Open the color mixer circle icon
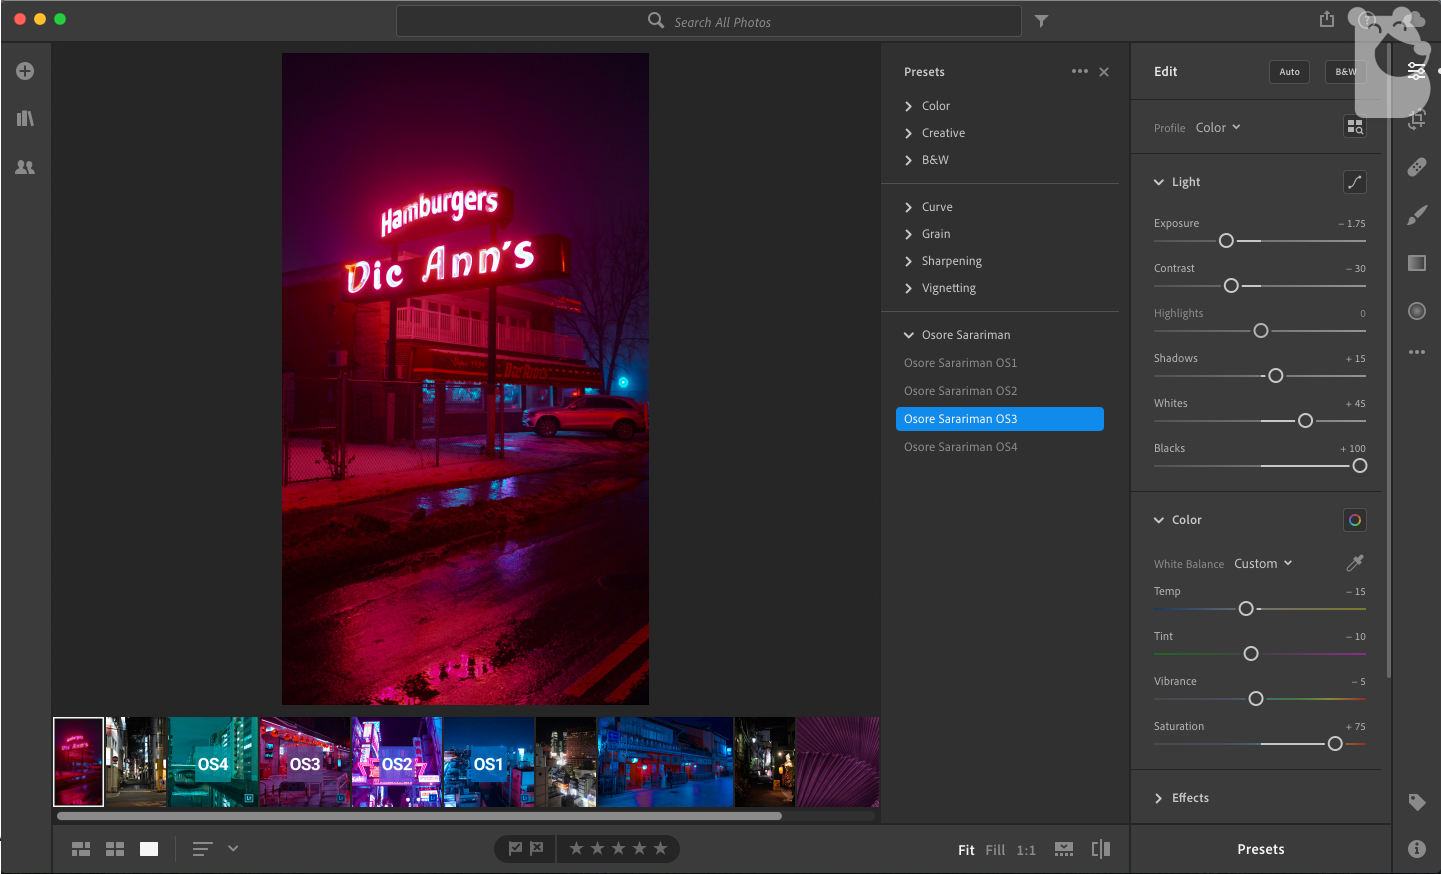1441x874 pixels. [1354, 520]
